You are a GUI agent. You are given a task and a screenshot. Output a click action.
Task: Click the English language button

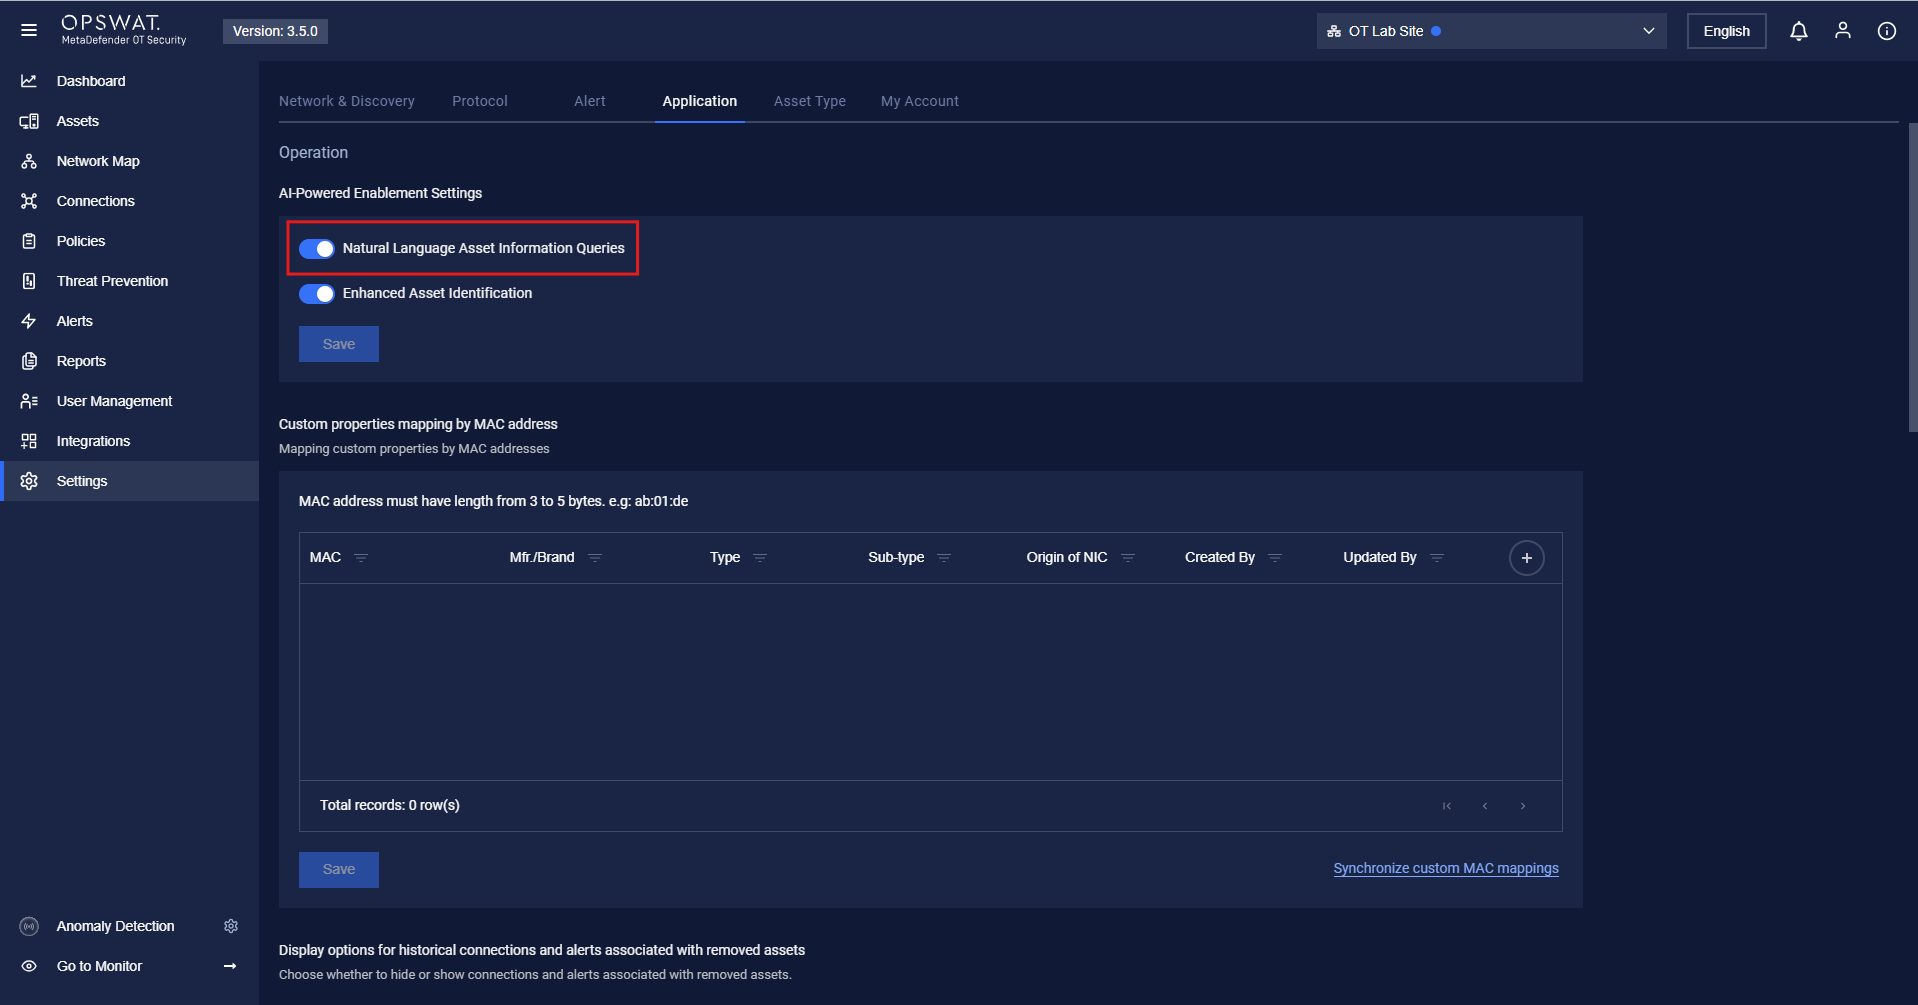click(x=1726, y=31)
